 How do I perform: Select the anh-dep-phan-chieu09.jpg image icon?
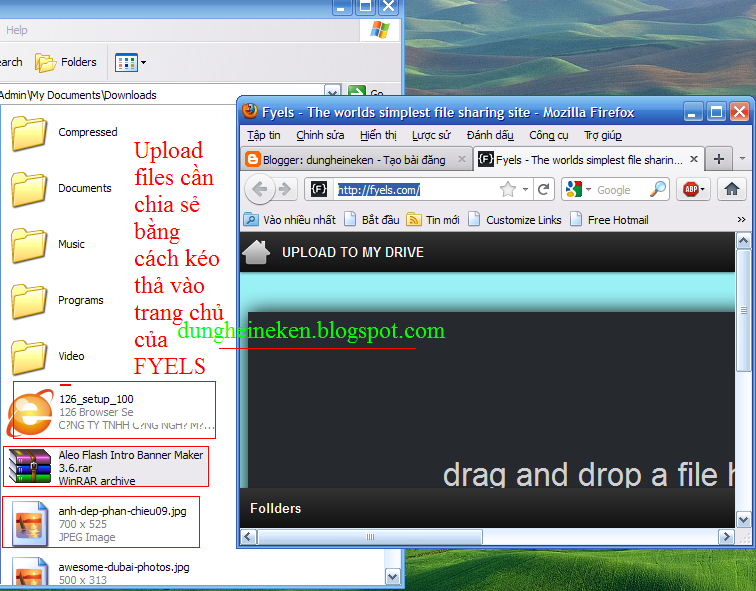coord(30,524)
